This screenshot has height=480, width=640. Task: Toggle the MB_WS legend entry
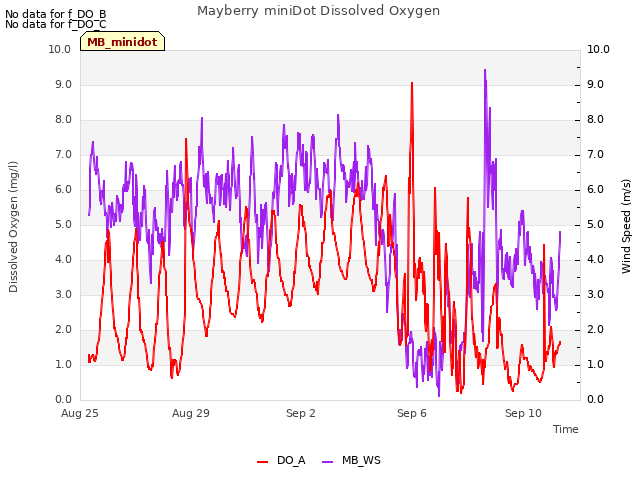click(351, 461)
